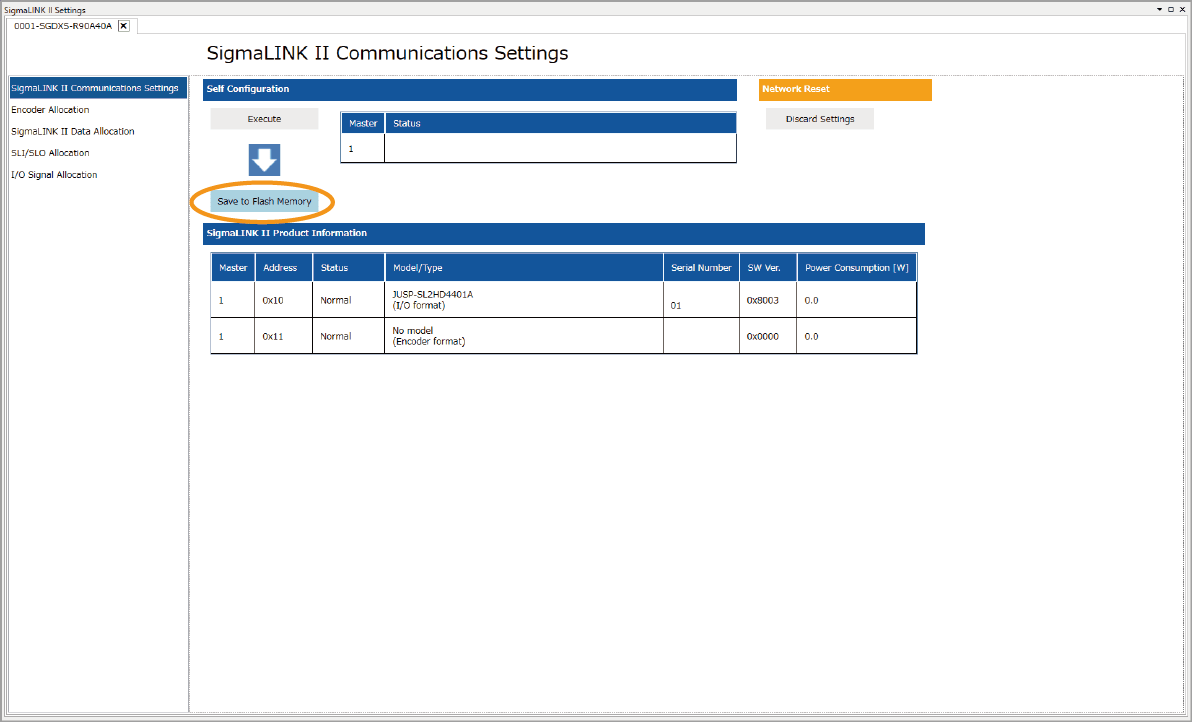Click the blue down arrow icon
Screen dimensions: 1192x722
coord(264,160)
